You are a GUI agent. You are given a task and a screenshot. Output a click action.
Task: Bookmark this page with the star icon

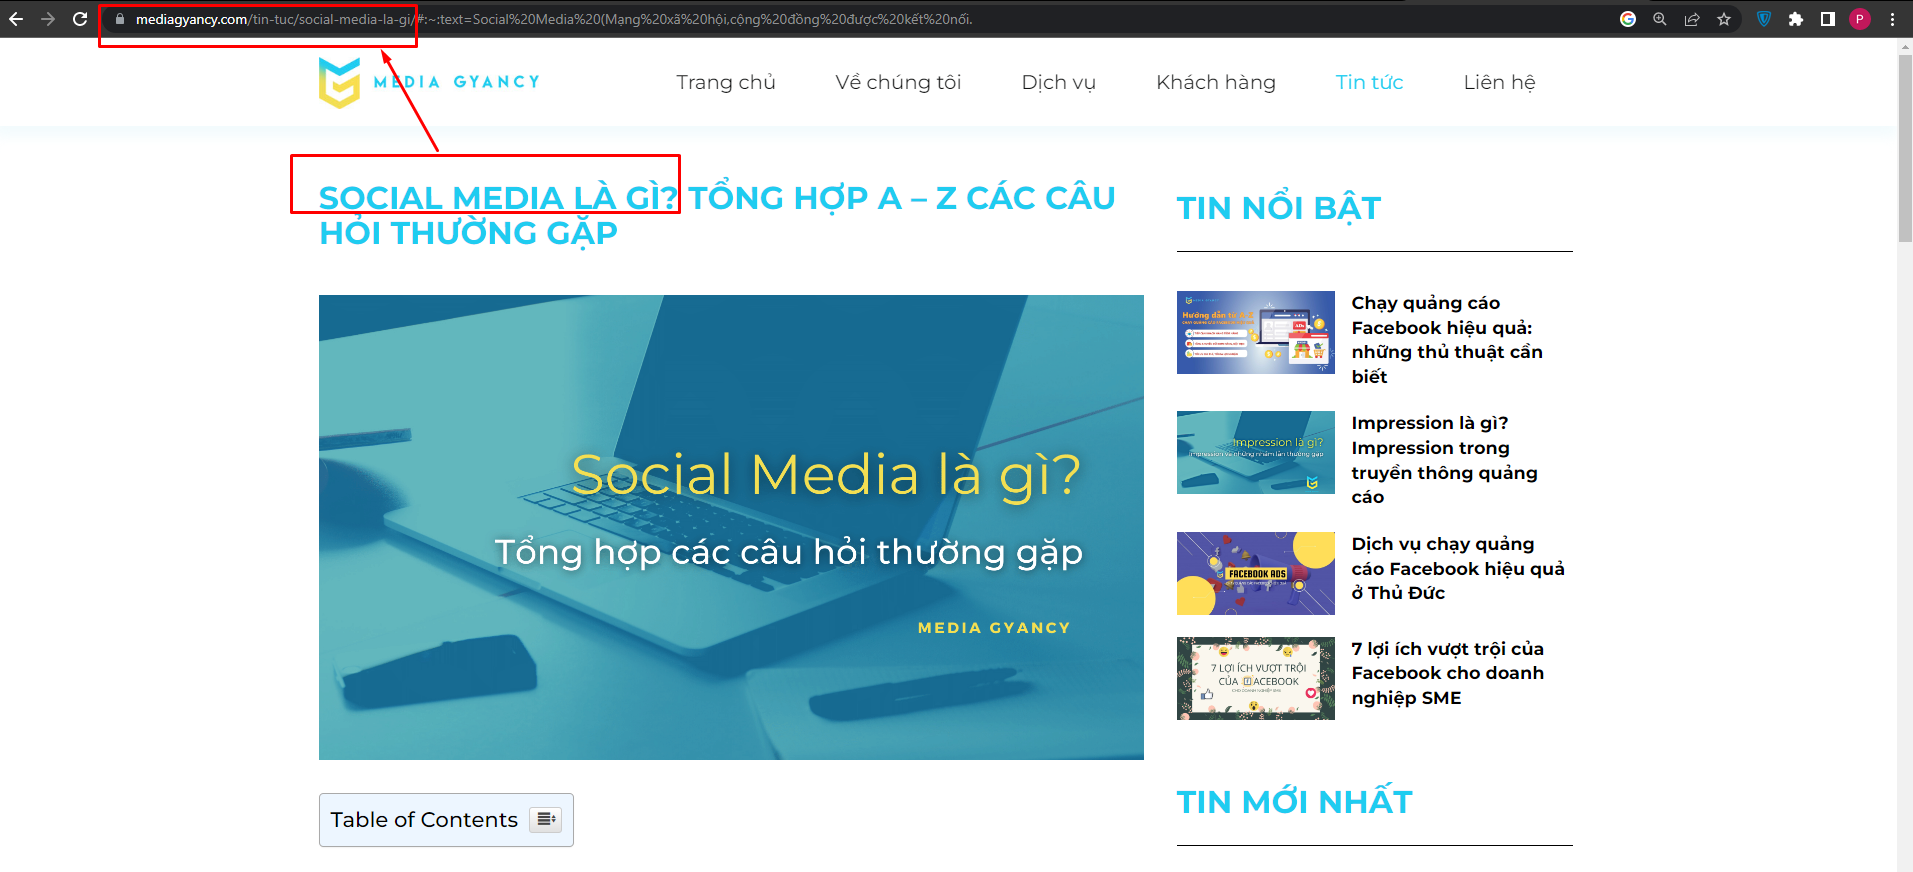1724,19
